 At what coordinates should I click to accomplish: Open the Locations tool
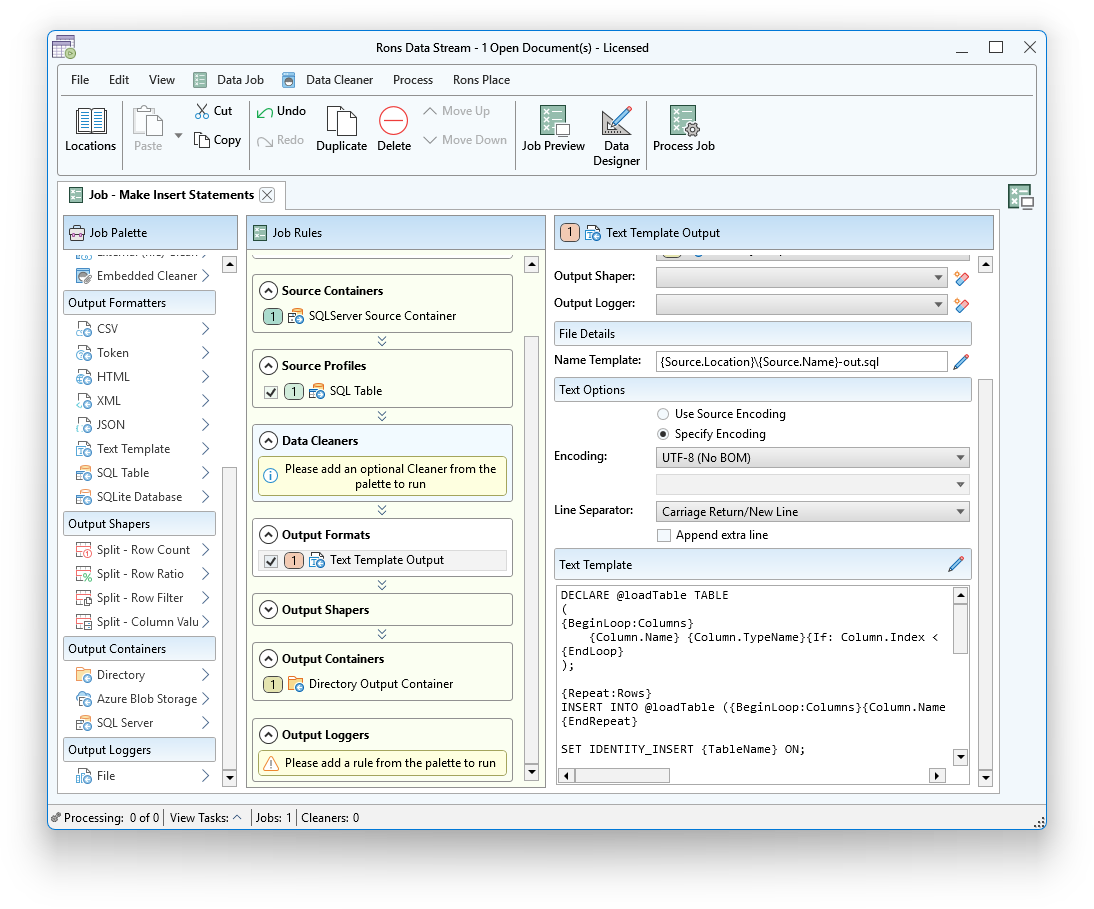(x=90, y=130)
